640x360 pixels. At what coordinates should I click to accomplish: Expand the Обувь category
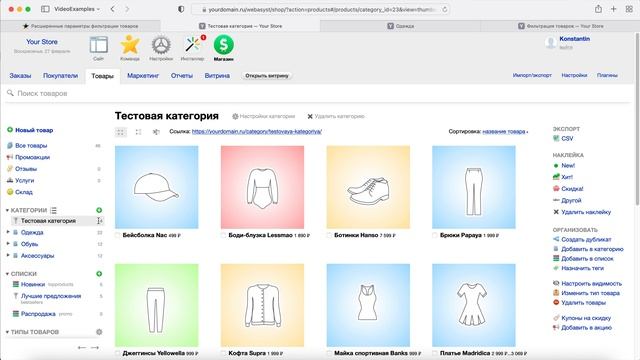tap(8, 244)
